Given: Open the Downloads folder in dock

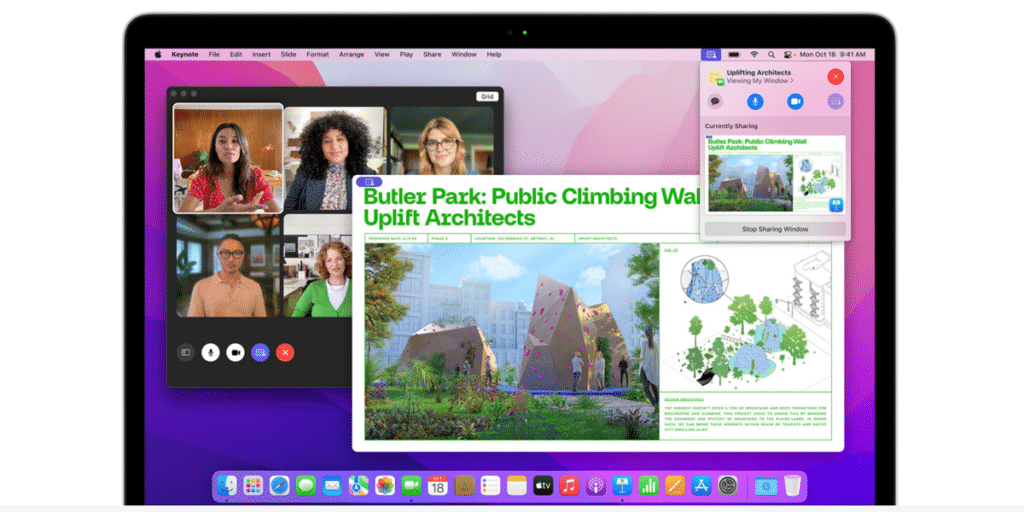Looking at the screenshot, I should (x=764, y=485).
